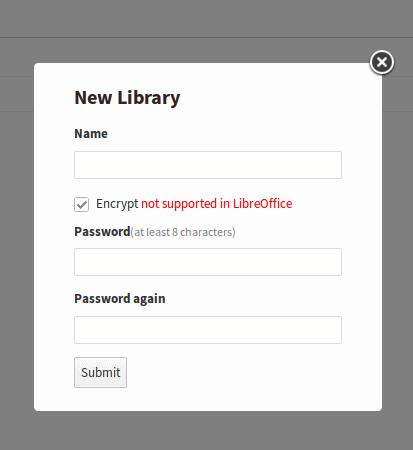Submit the new library form
The height and width of the screenshot is (450, 413).
[x=100, y=372]
